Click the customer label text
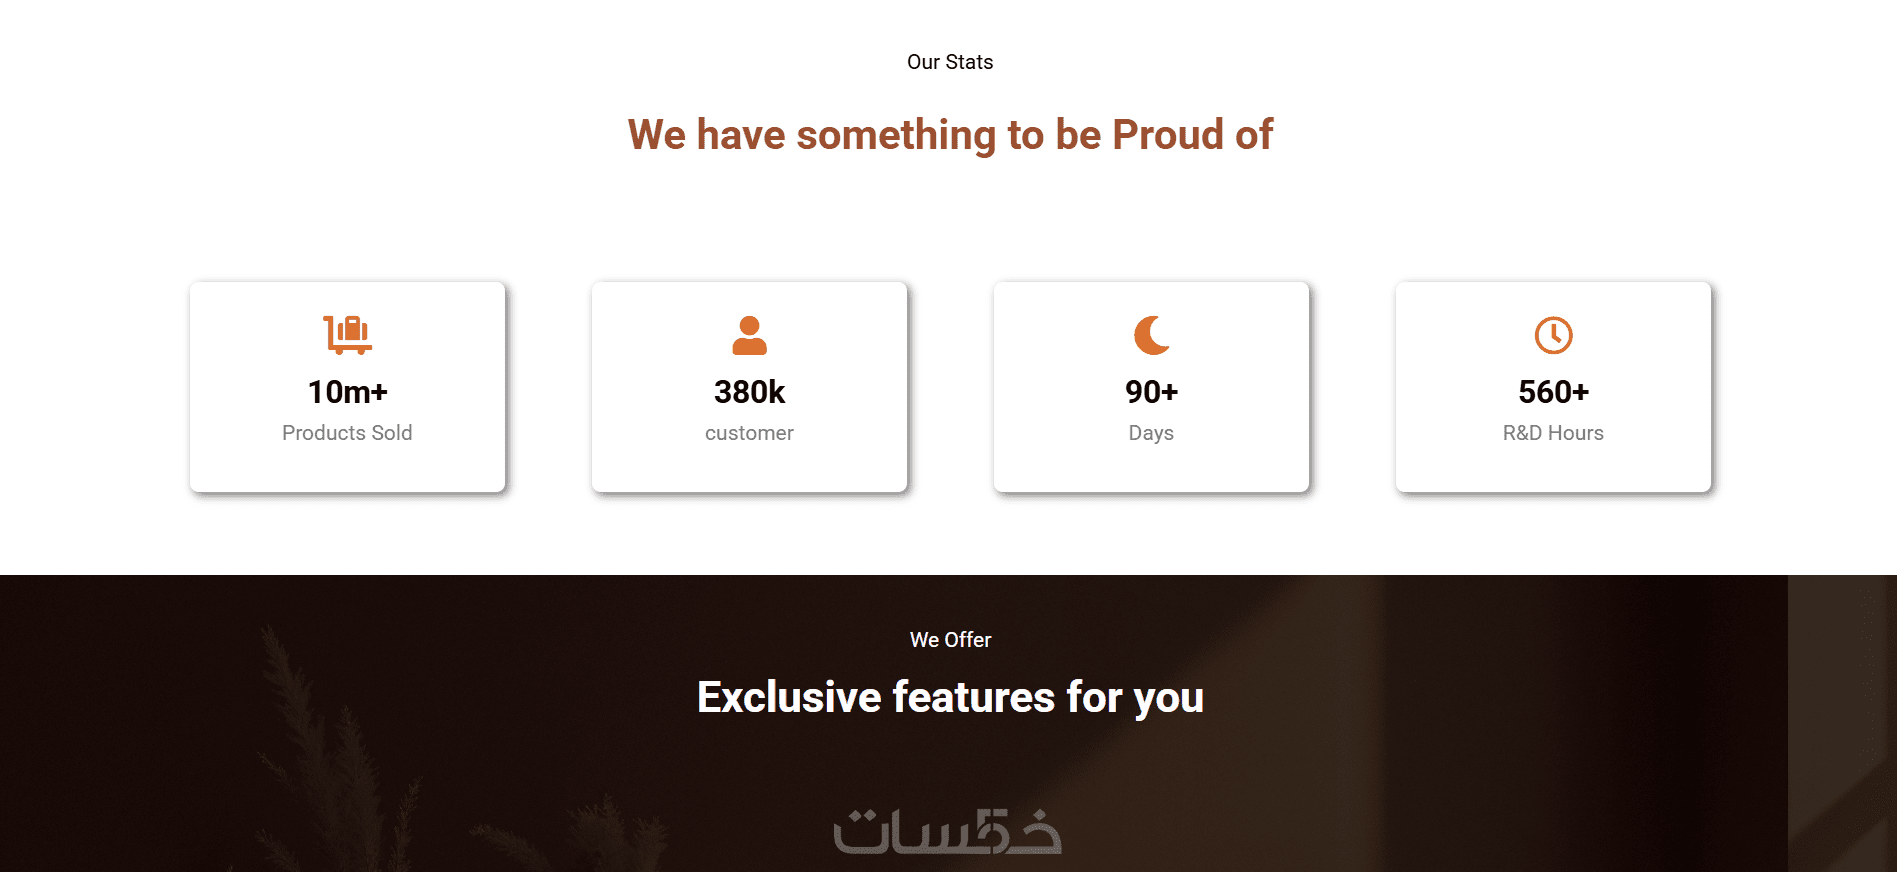The image size is (1897, 872). [749, 433]
